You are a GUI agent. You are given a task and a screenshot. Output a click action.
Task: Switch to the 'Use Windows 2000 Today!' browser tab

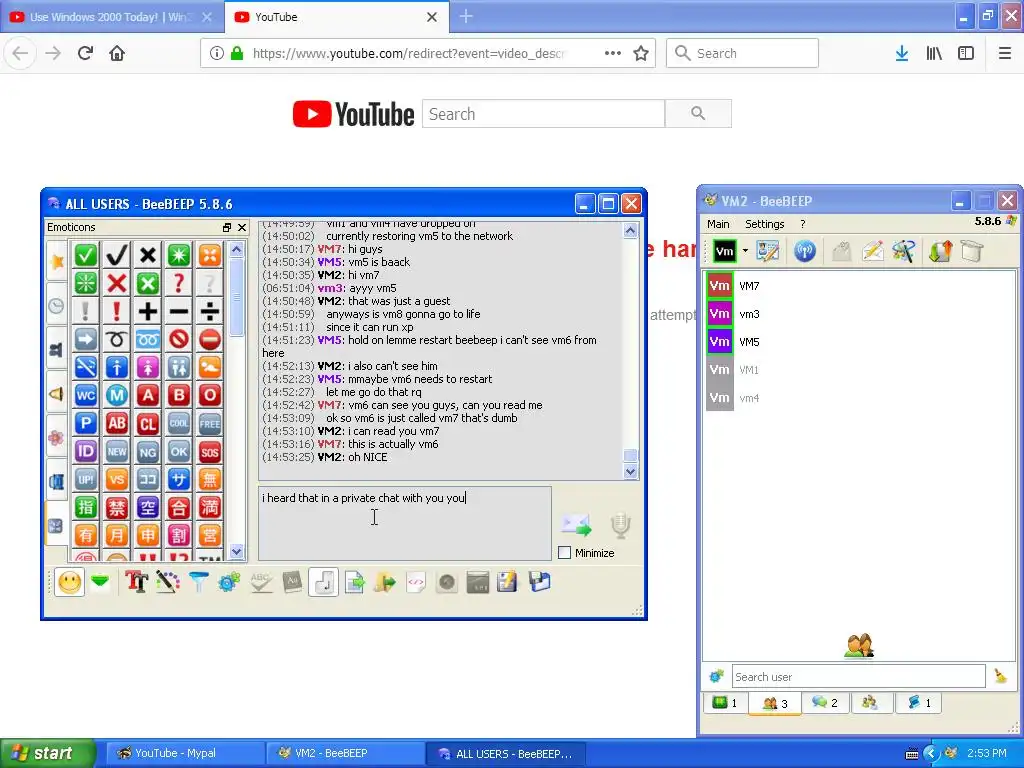112,17
